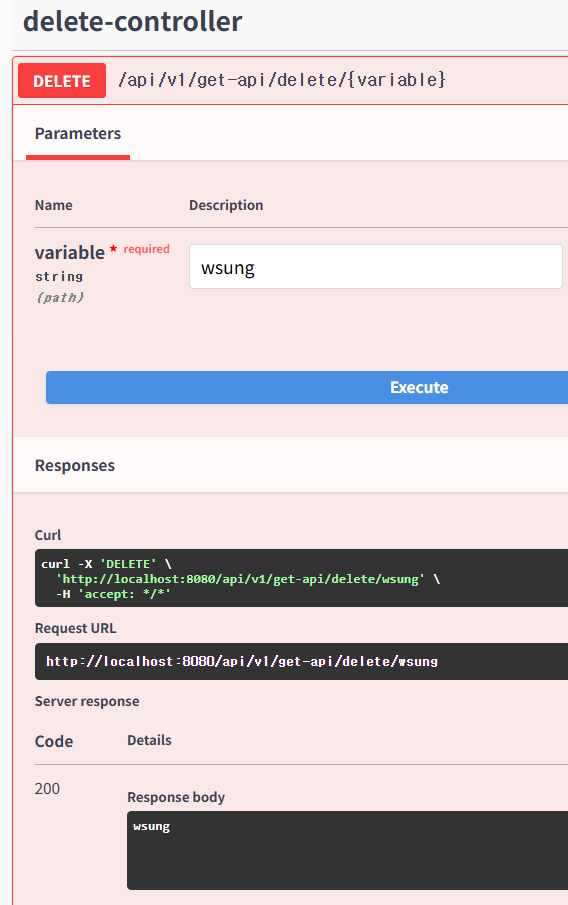
Task: Click the Response body label
Action: 176,797
